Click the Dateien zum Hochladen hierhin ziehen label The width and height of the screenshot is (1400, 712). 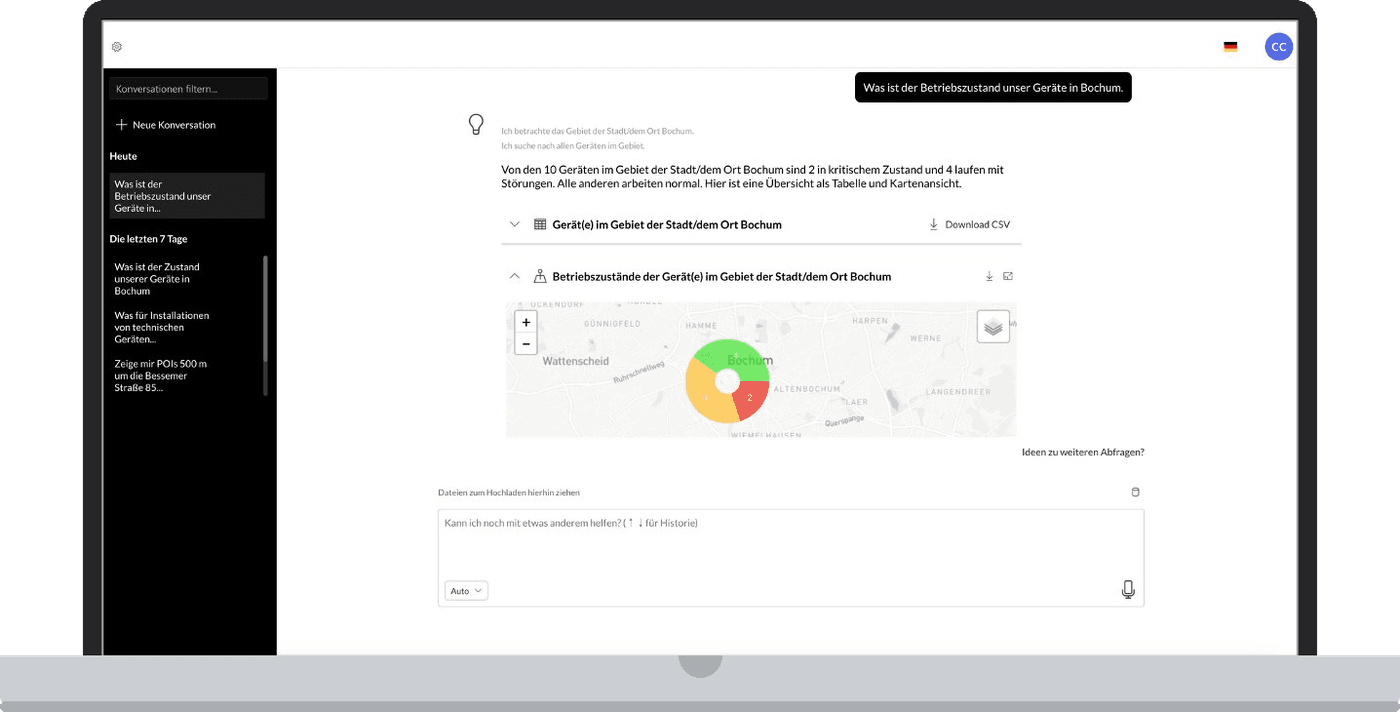pyautogui.click(x=508, y=493)
